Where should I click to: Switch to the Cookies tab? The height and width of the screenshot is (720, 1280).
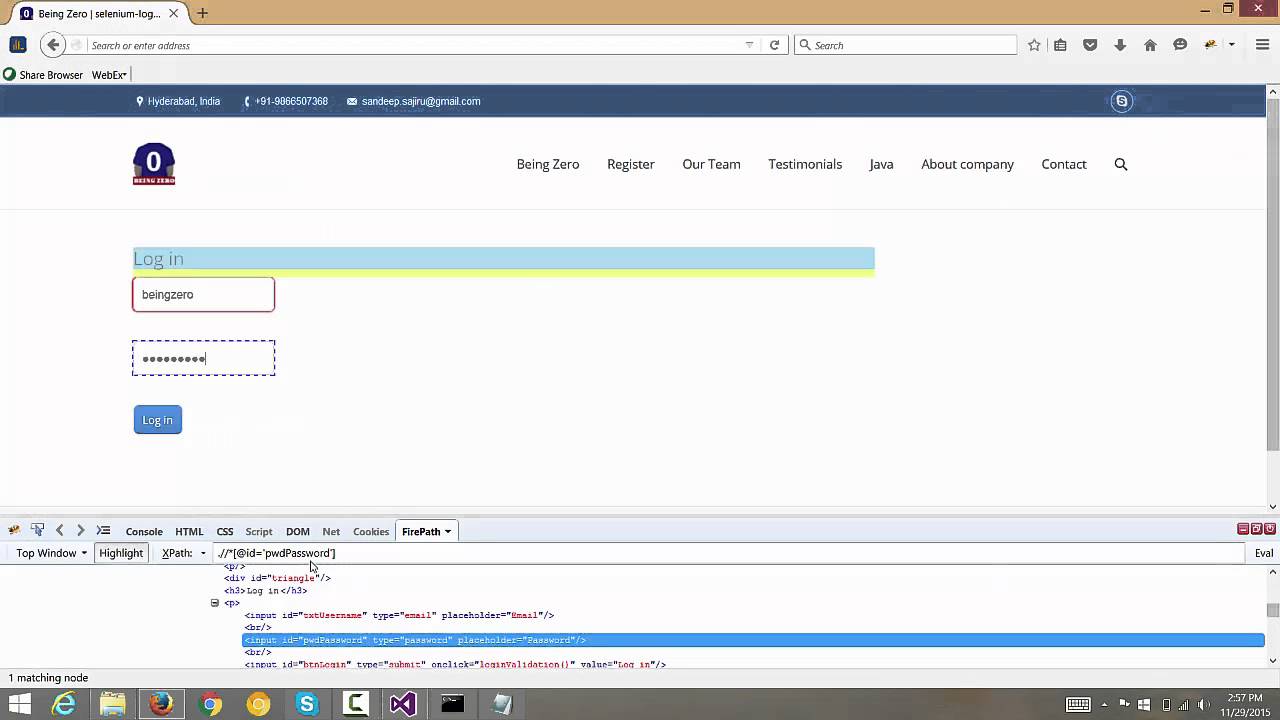[x=371, y=532]
